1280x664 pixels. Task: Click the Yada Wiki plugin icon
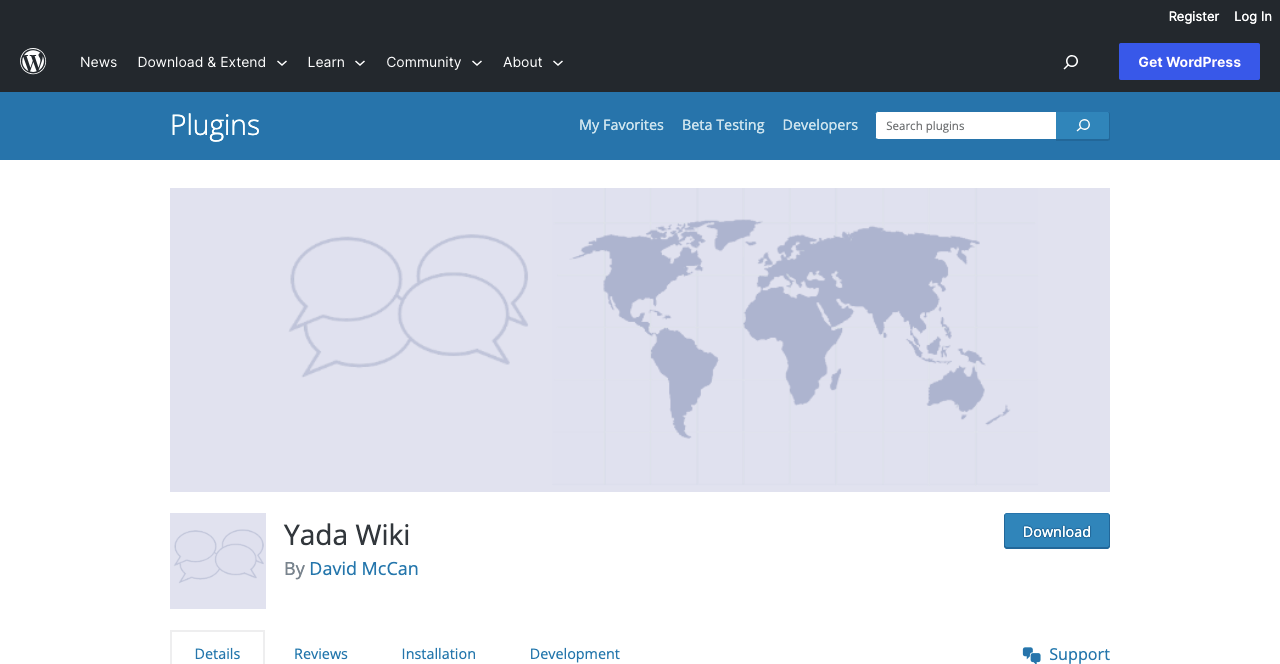(x=218, y=561)
